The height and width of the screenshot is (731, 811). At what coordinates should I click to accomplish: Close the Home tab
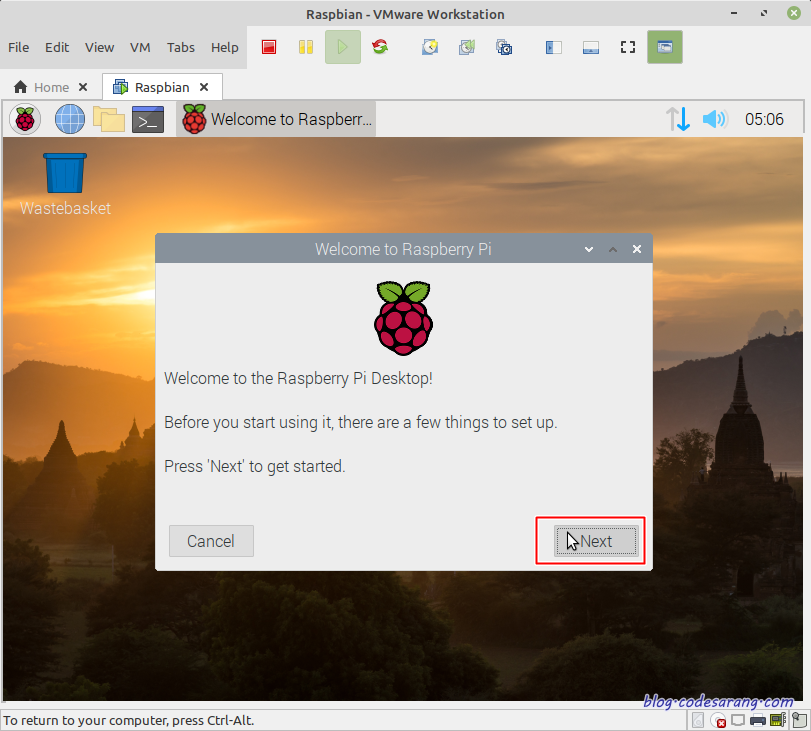click(83, 87)
